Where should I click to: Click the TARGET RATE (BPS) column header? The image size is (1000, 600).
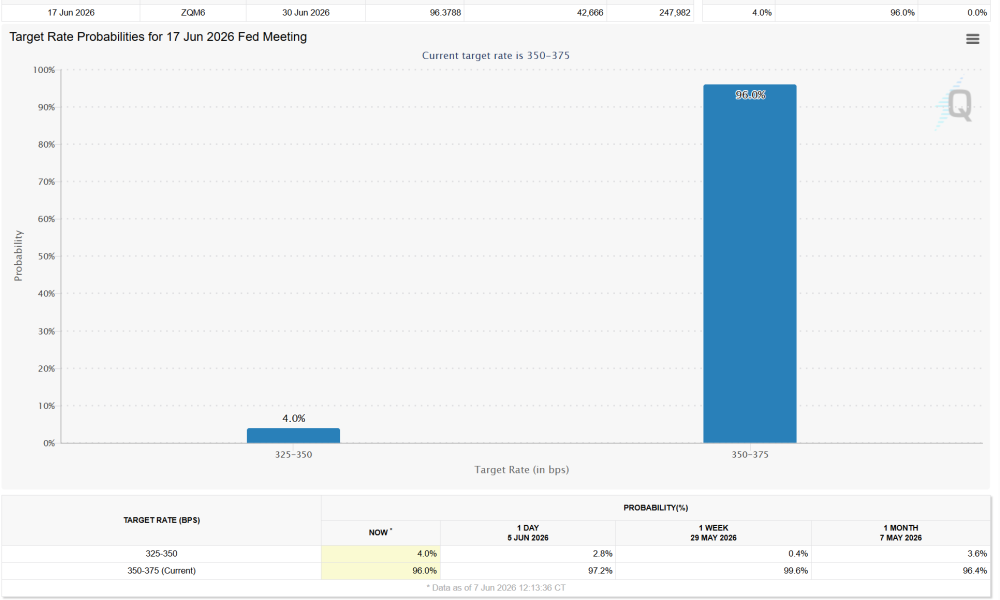click(x=161, y=520)
